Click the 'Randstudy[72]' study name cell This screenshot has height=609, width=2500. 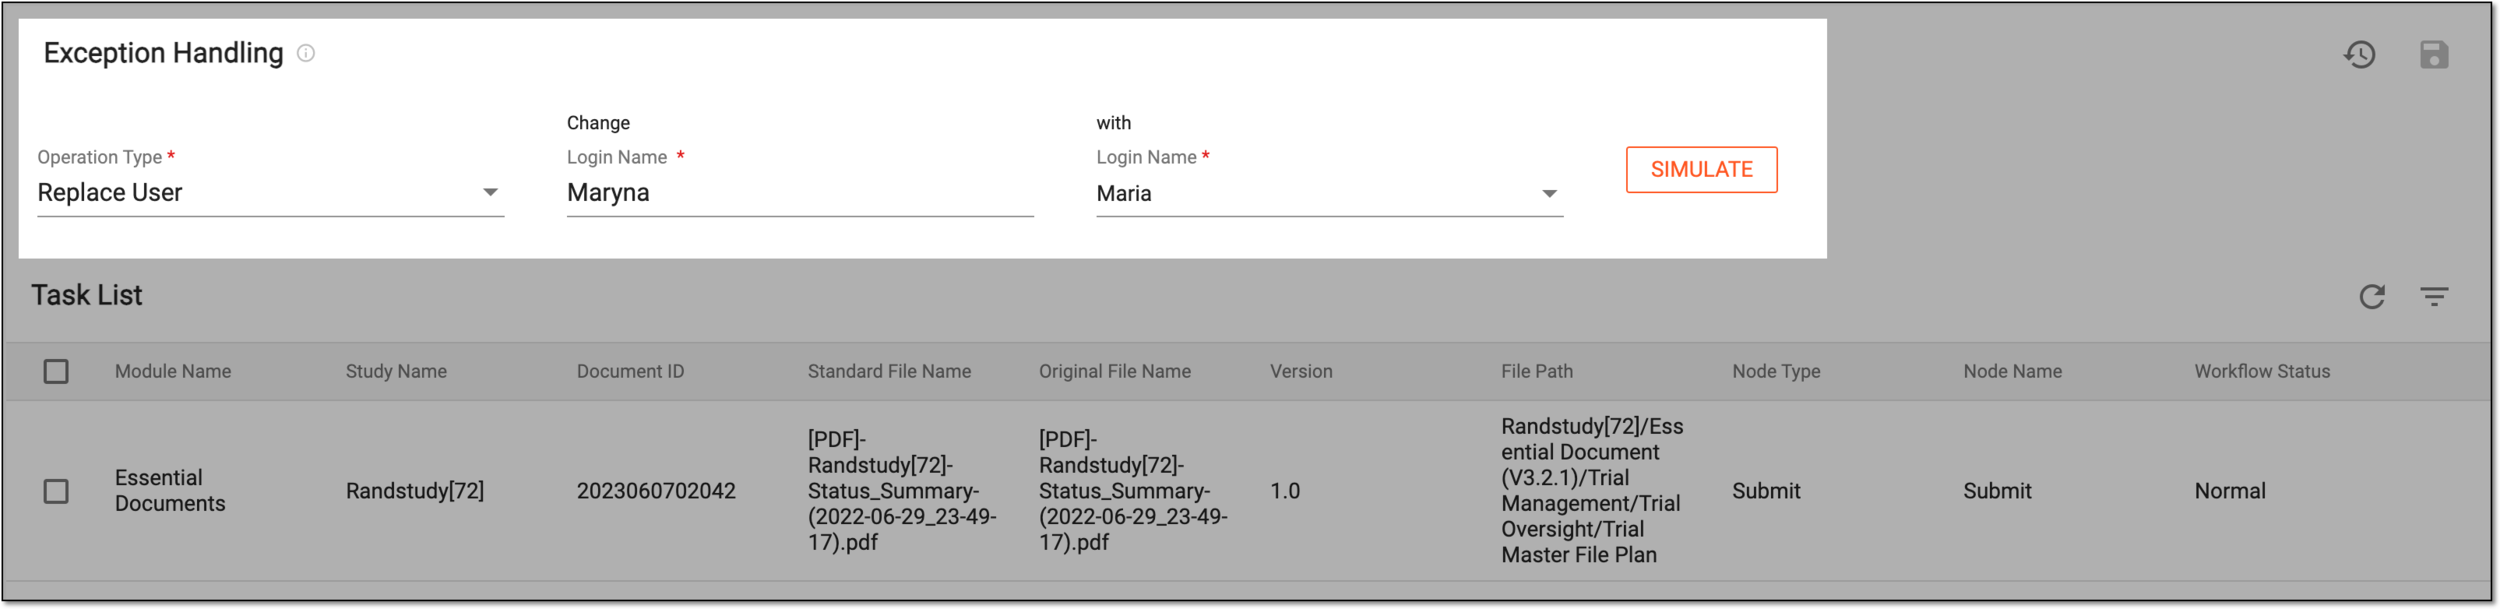coord(415,491)
